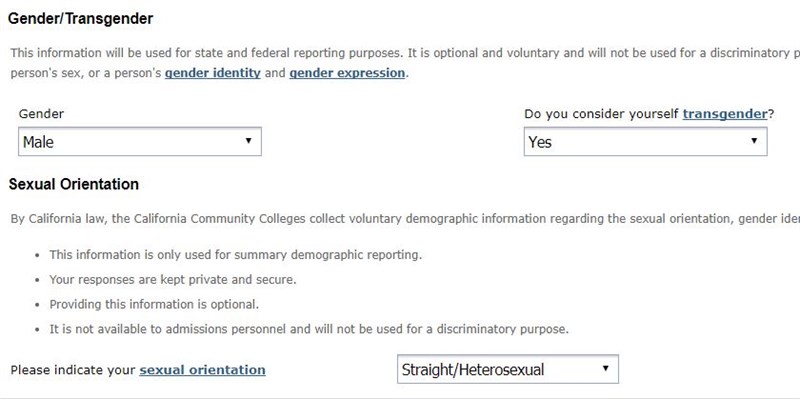Open the Gender dropdown showing Male
The width and height of the screenshot is (800, 399).
(x=140, y=141)
